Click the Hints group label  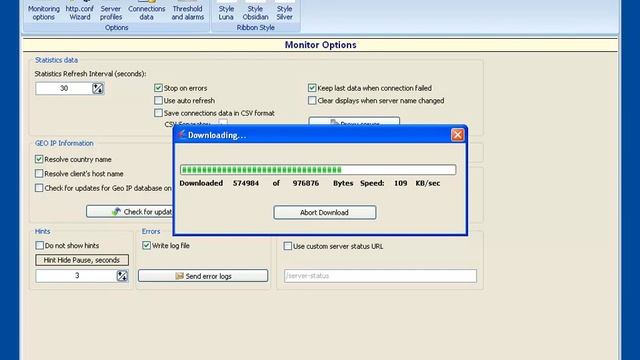(42, 231)
